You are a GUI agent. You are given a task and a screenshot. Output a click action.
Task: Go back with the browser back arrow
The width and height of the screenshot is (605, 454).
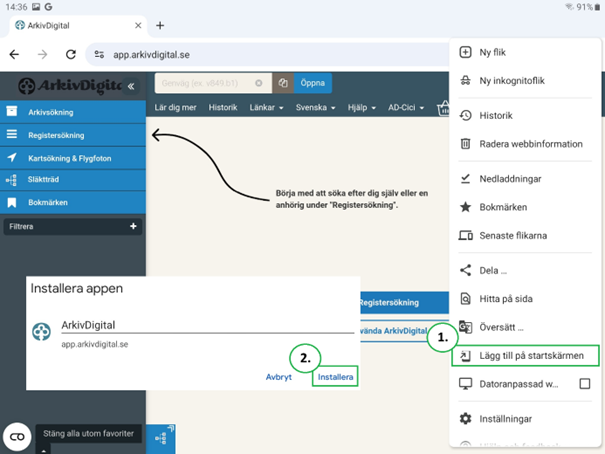(x=14, y=55)
